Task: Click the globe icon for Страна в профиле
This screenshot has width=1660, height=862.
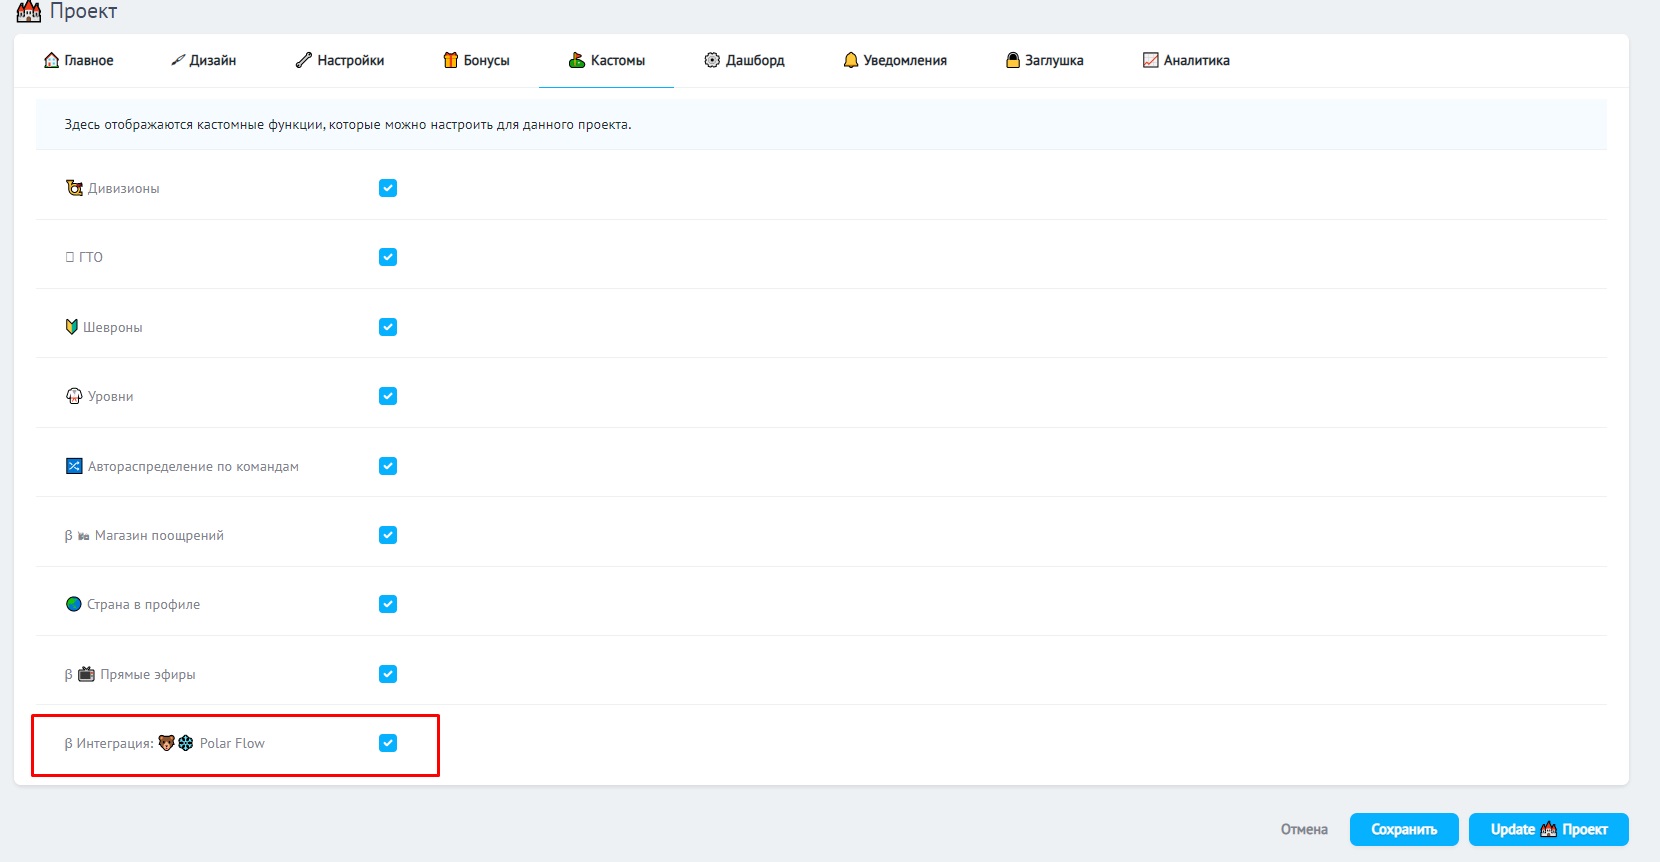Action: [73, 604]
